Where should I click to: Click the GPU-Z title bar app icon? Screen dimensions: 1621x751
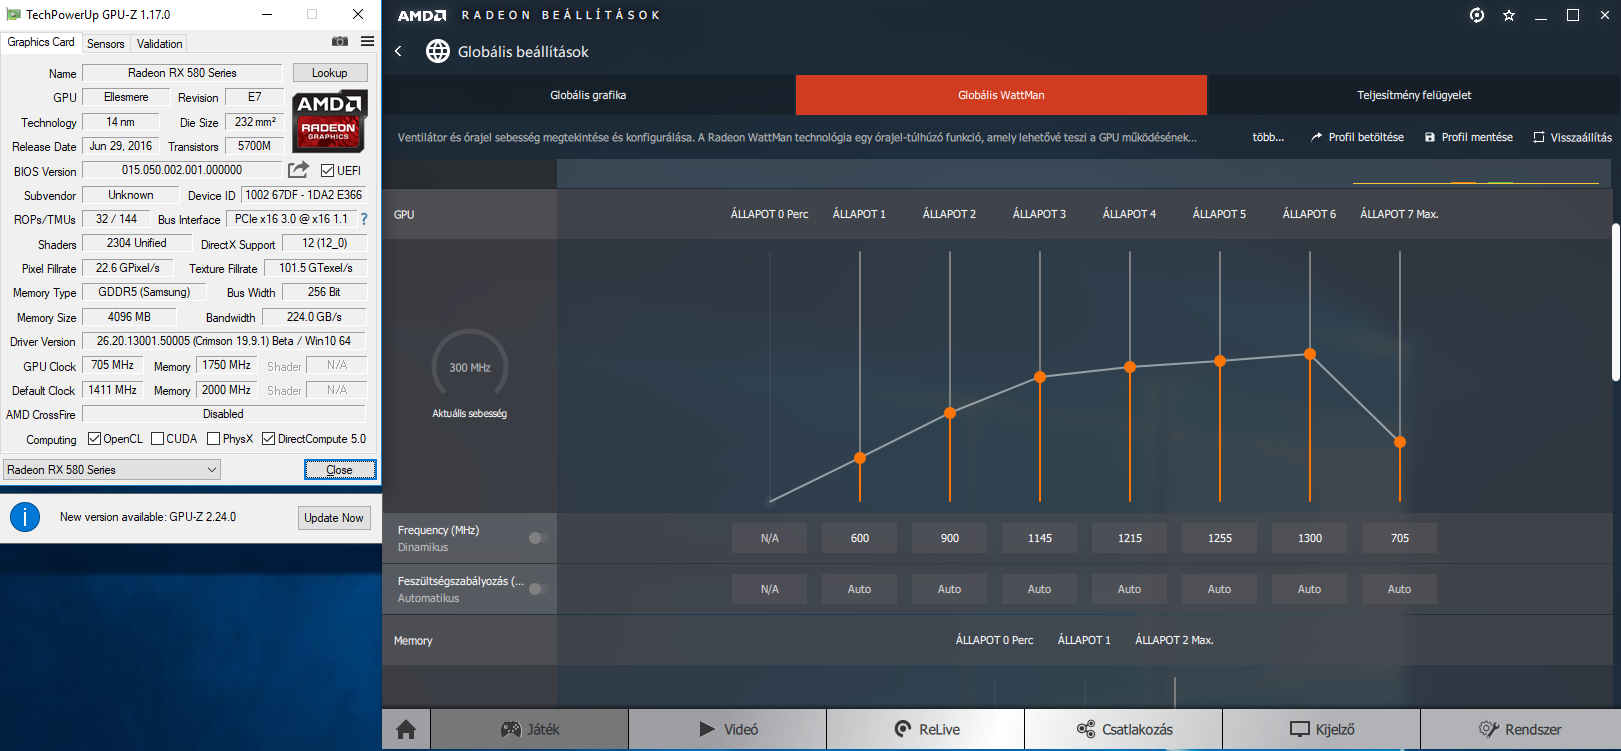[14, 14]
